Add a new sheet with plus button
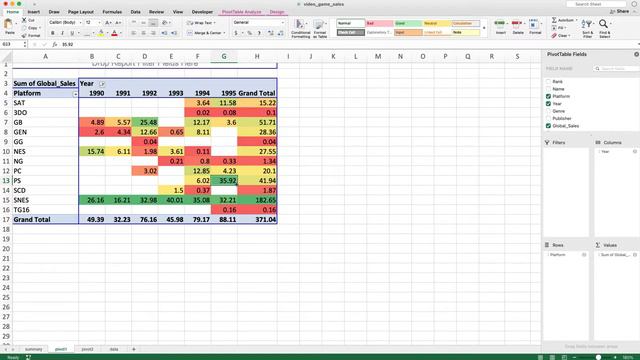The height and width of the screenshot is (360, 640). pos(133,349)
